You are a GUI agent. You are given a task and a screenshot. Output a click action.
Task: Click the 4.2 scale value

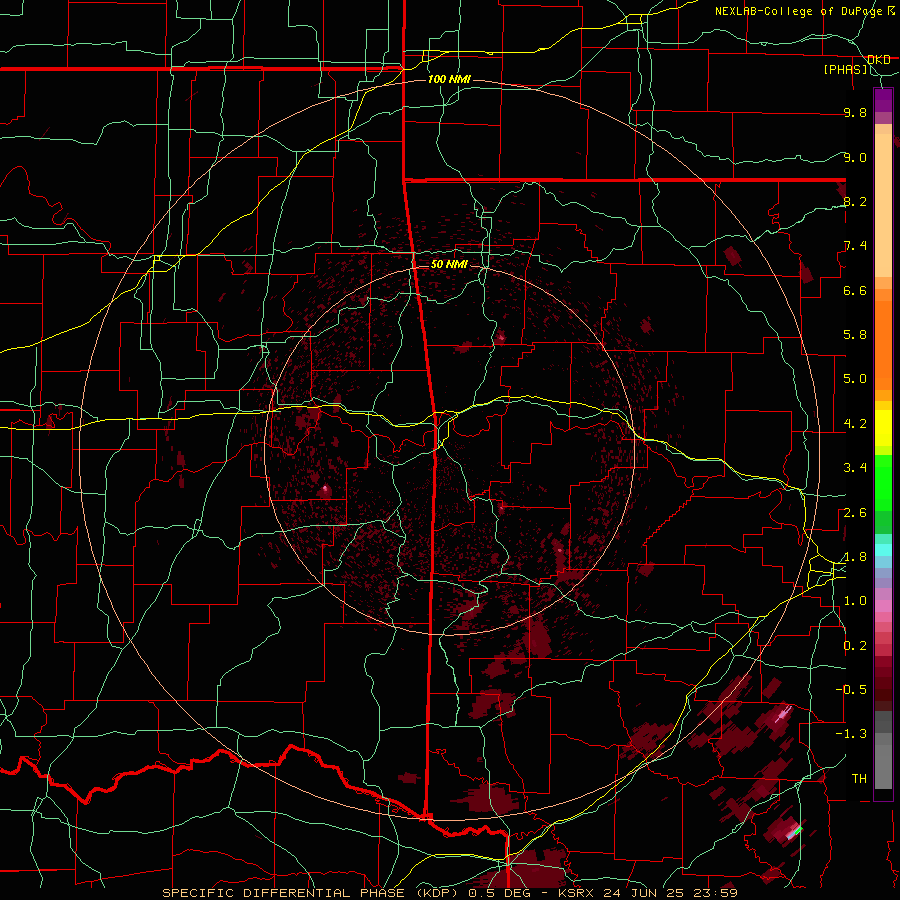pos(855,424)
